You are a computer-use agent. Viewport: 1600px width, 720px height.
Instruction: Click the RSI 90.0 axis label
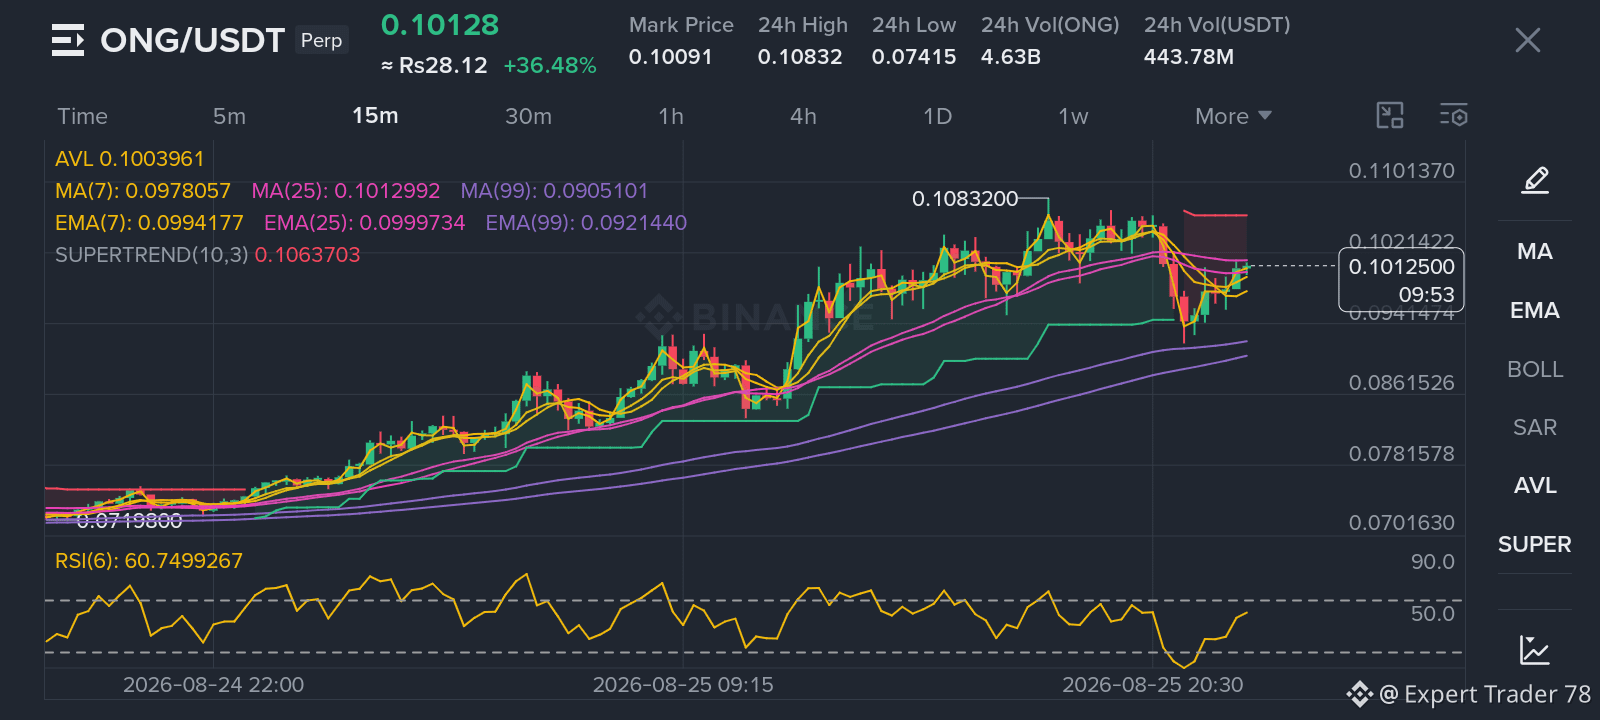(x=1432, y=562)
